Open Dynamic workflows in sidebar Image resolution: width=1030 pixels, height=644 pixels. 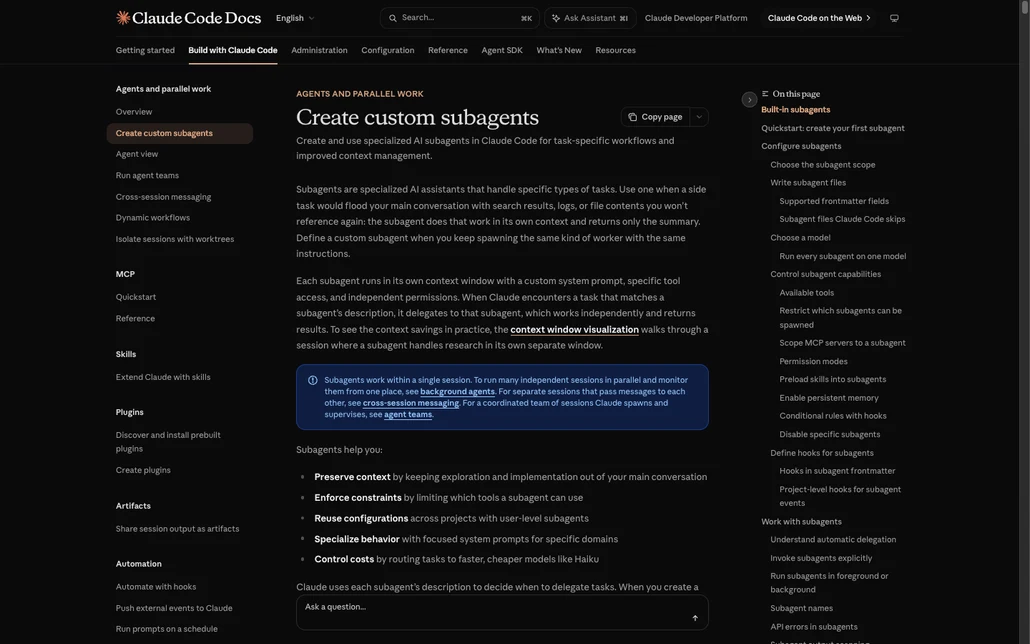click(152, 218)
